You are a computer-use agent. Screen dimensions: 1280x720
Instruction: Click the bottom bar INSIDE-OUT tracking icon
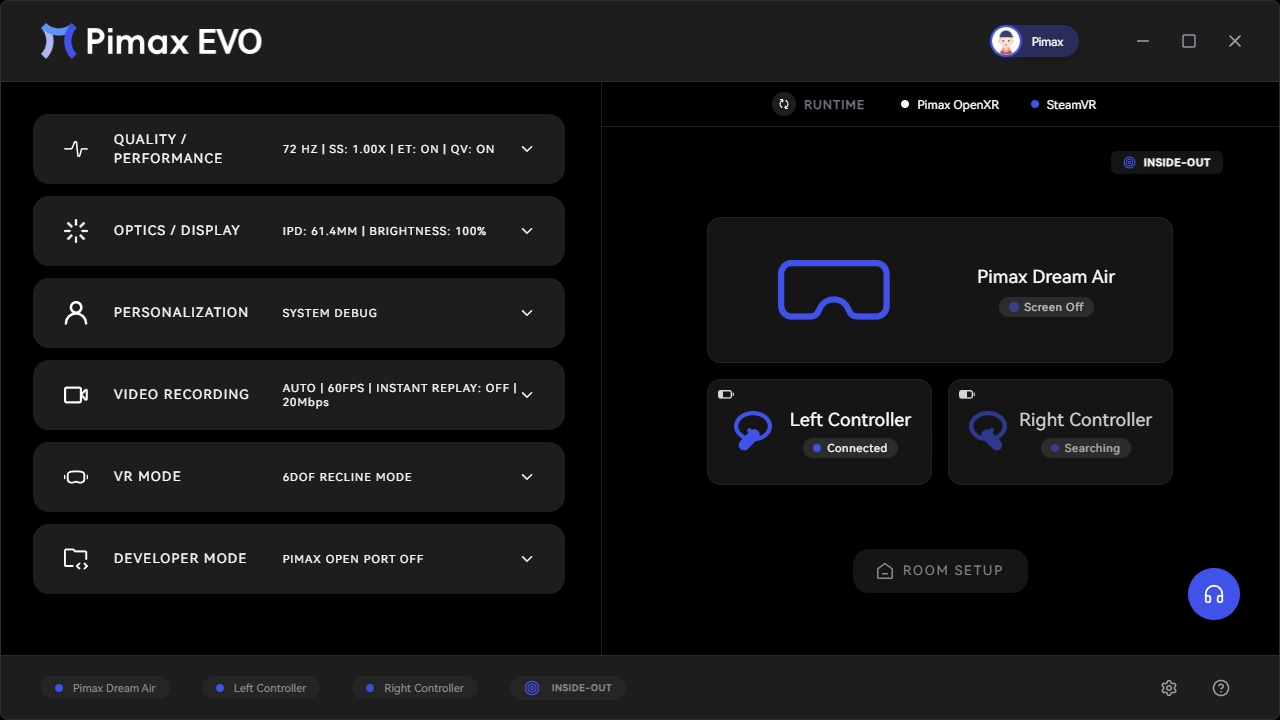[532, 688]
